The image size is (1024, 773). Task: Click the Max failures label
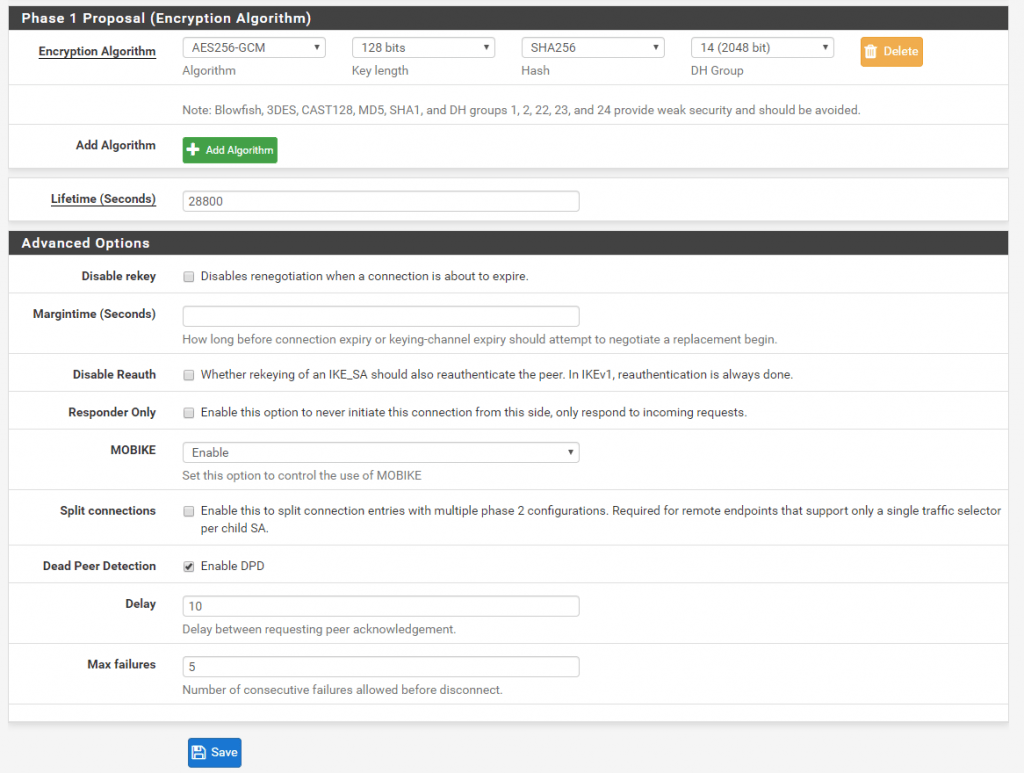[x=121, y=664]
